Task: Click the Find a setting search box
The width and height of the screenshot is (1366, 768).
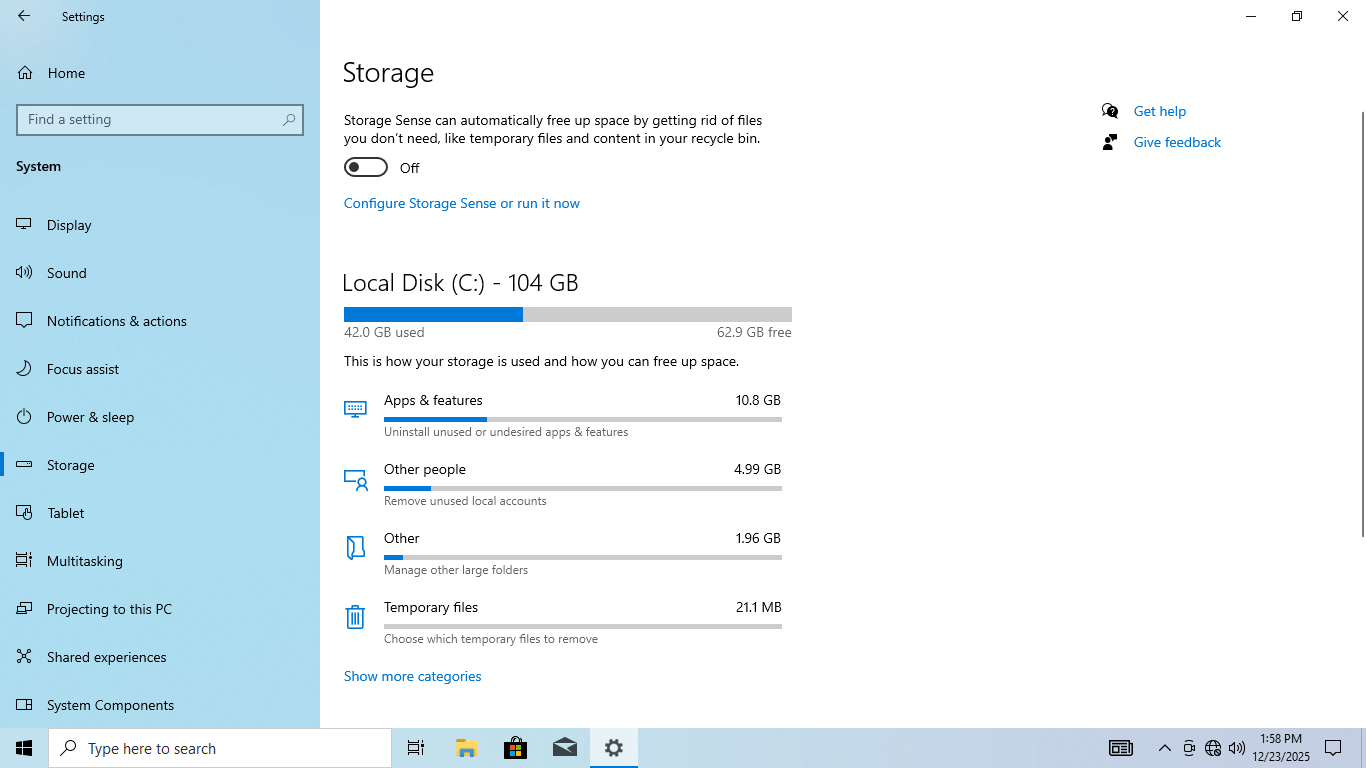Action: click(x=150, y=119)
